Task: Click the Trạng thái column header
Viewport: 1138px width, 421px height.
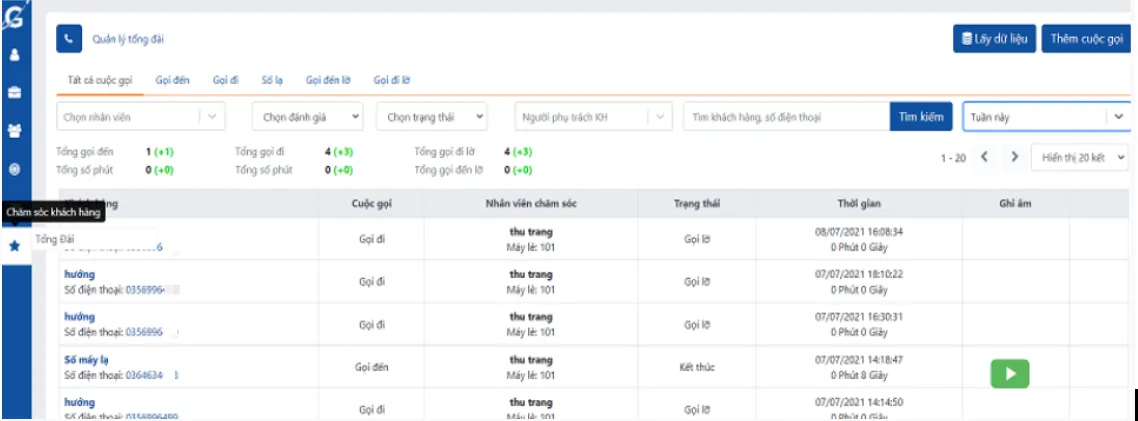Action: pos(697,204)
